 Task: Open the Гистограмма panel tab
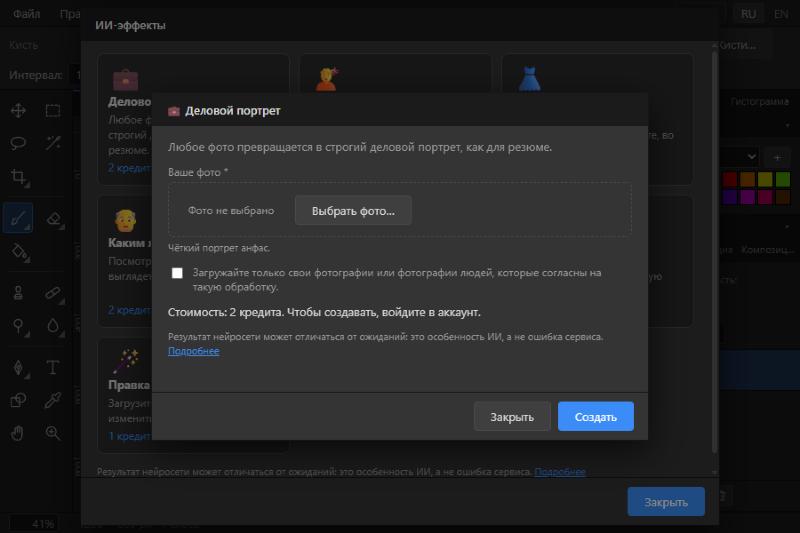pos(759,101)
